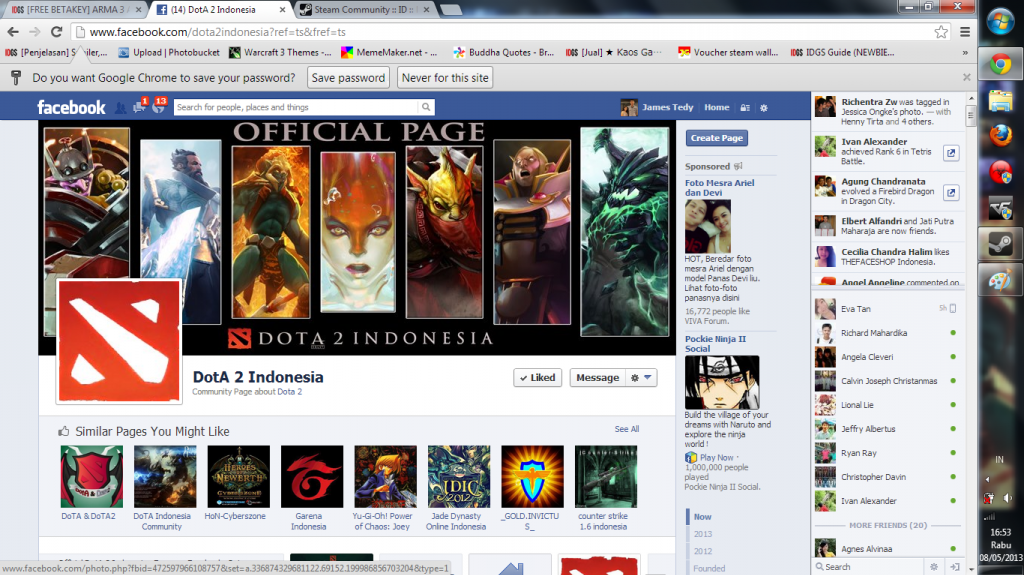Open Windows Explorer folder in taskbar
The image size is (1024, 575).
pos(1000,101)
